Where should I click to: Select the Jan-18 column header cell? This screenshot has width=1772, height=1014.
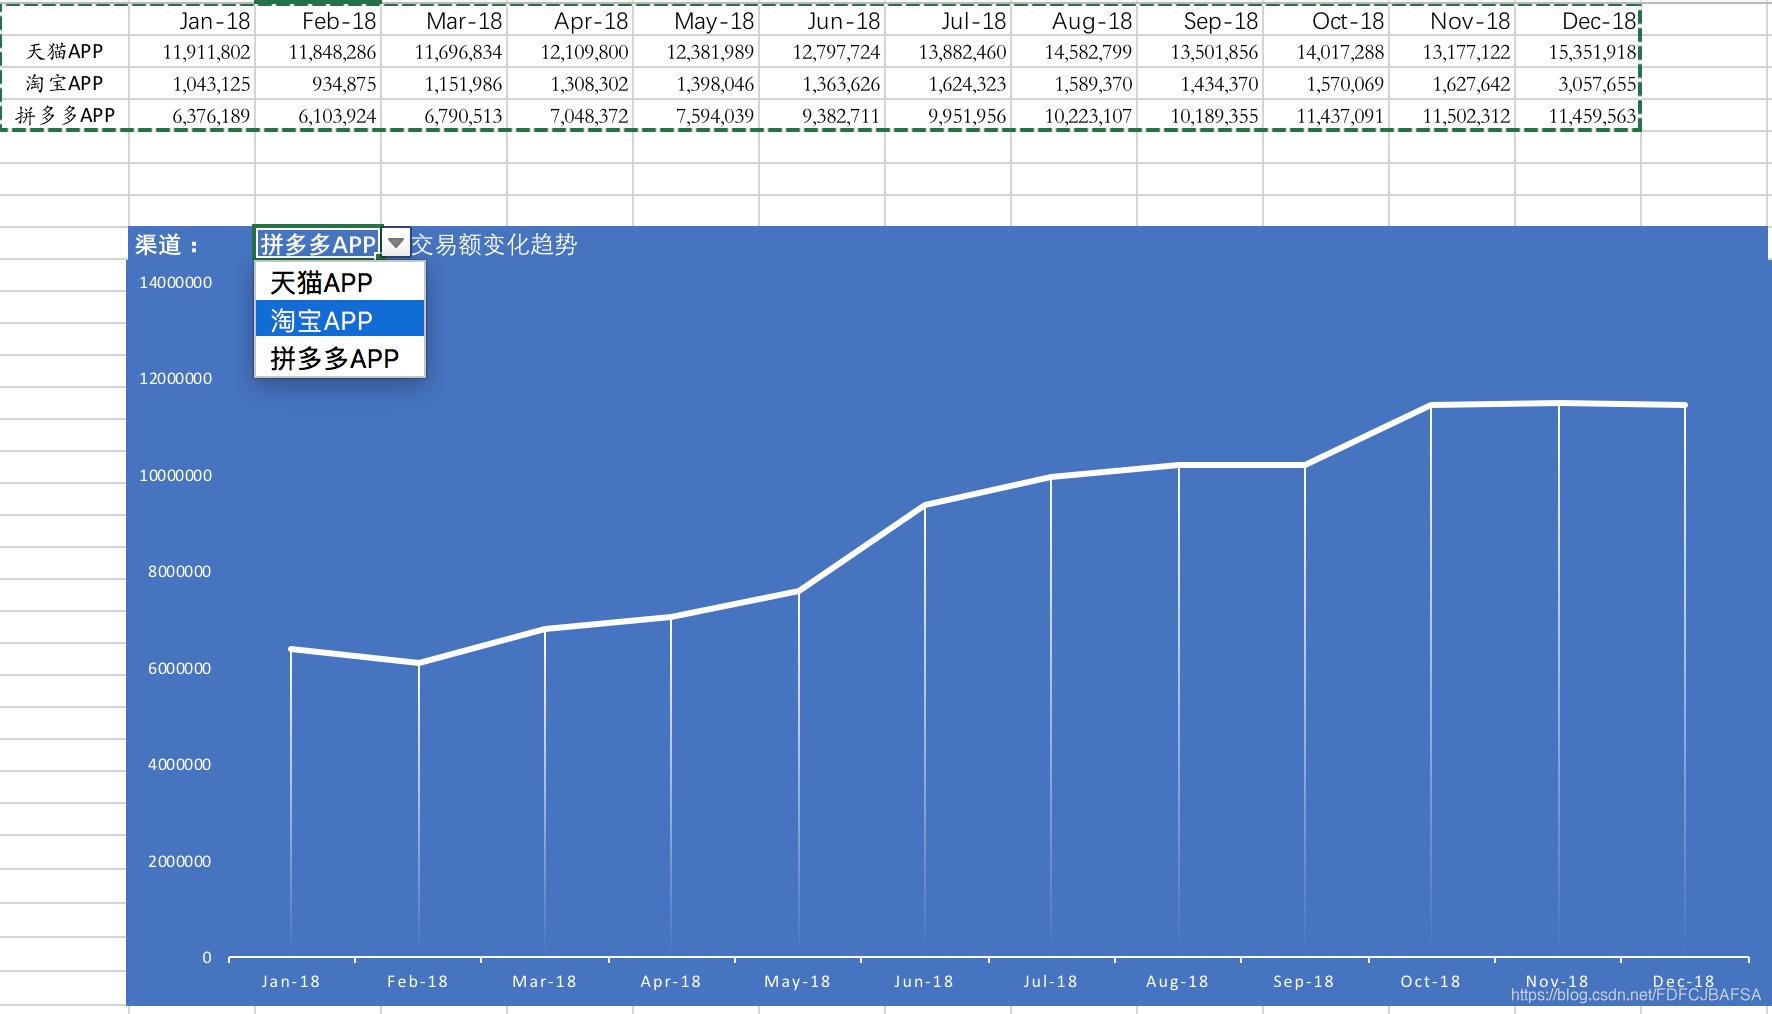(192, 20)
